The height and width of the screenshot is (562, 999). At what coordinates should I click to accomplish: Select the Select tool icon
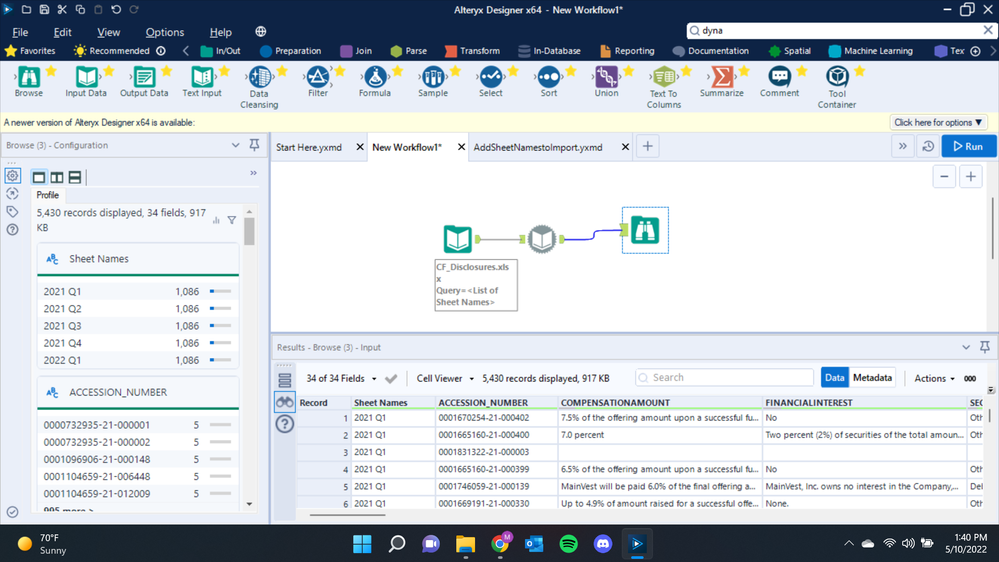(491, 77)
